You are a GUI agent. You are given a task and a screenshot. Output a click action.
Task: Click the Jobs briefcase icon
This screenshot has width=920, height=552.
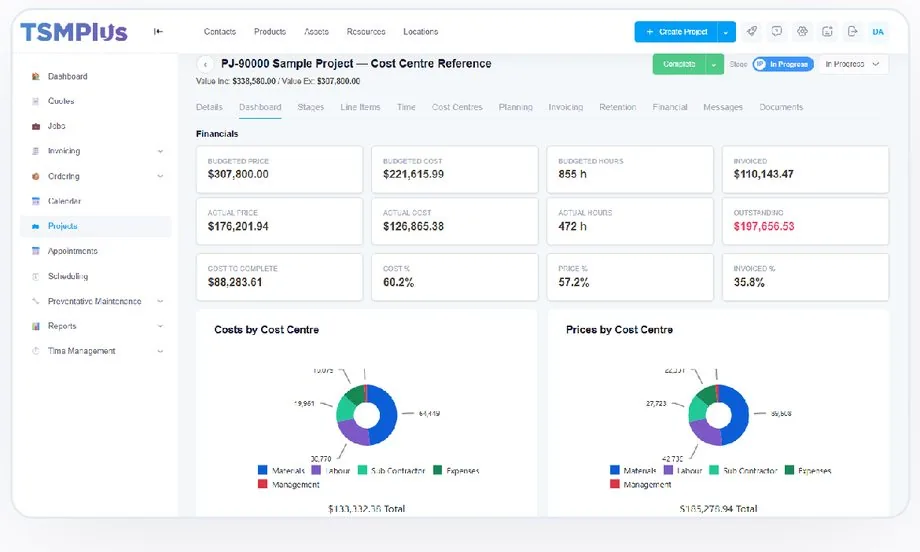(36, 126)
